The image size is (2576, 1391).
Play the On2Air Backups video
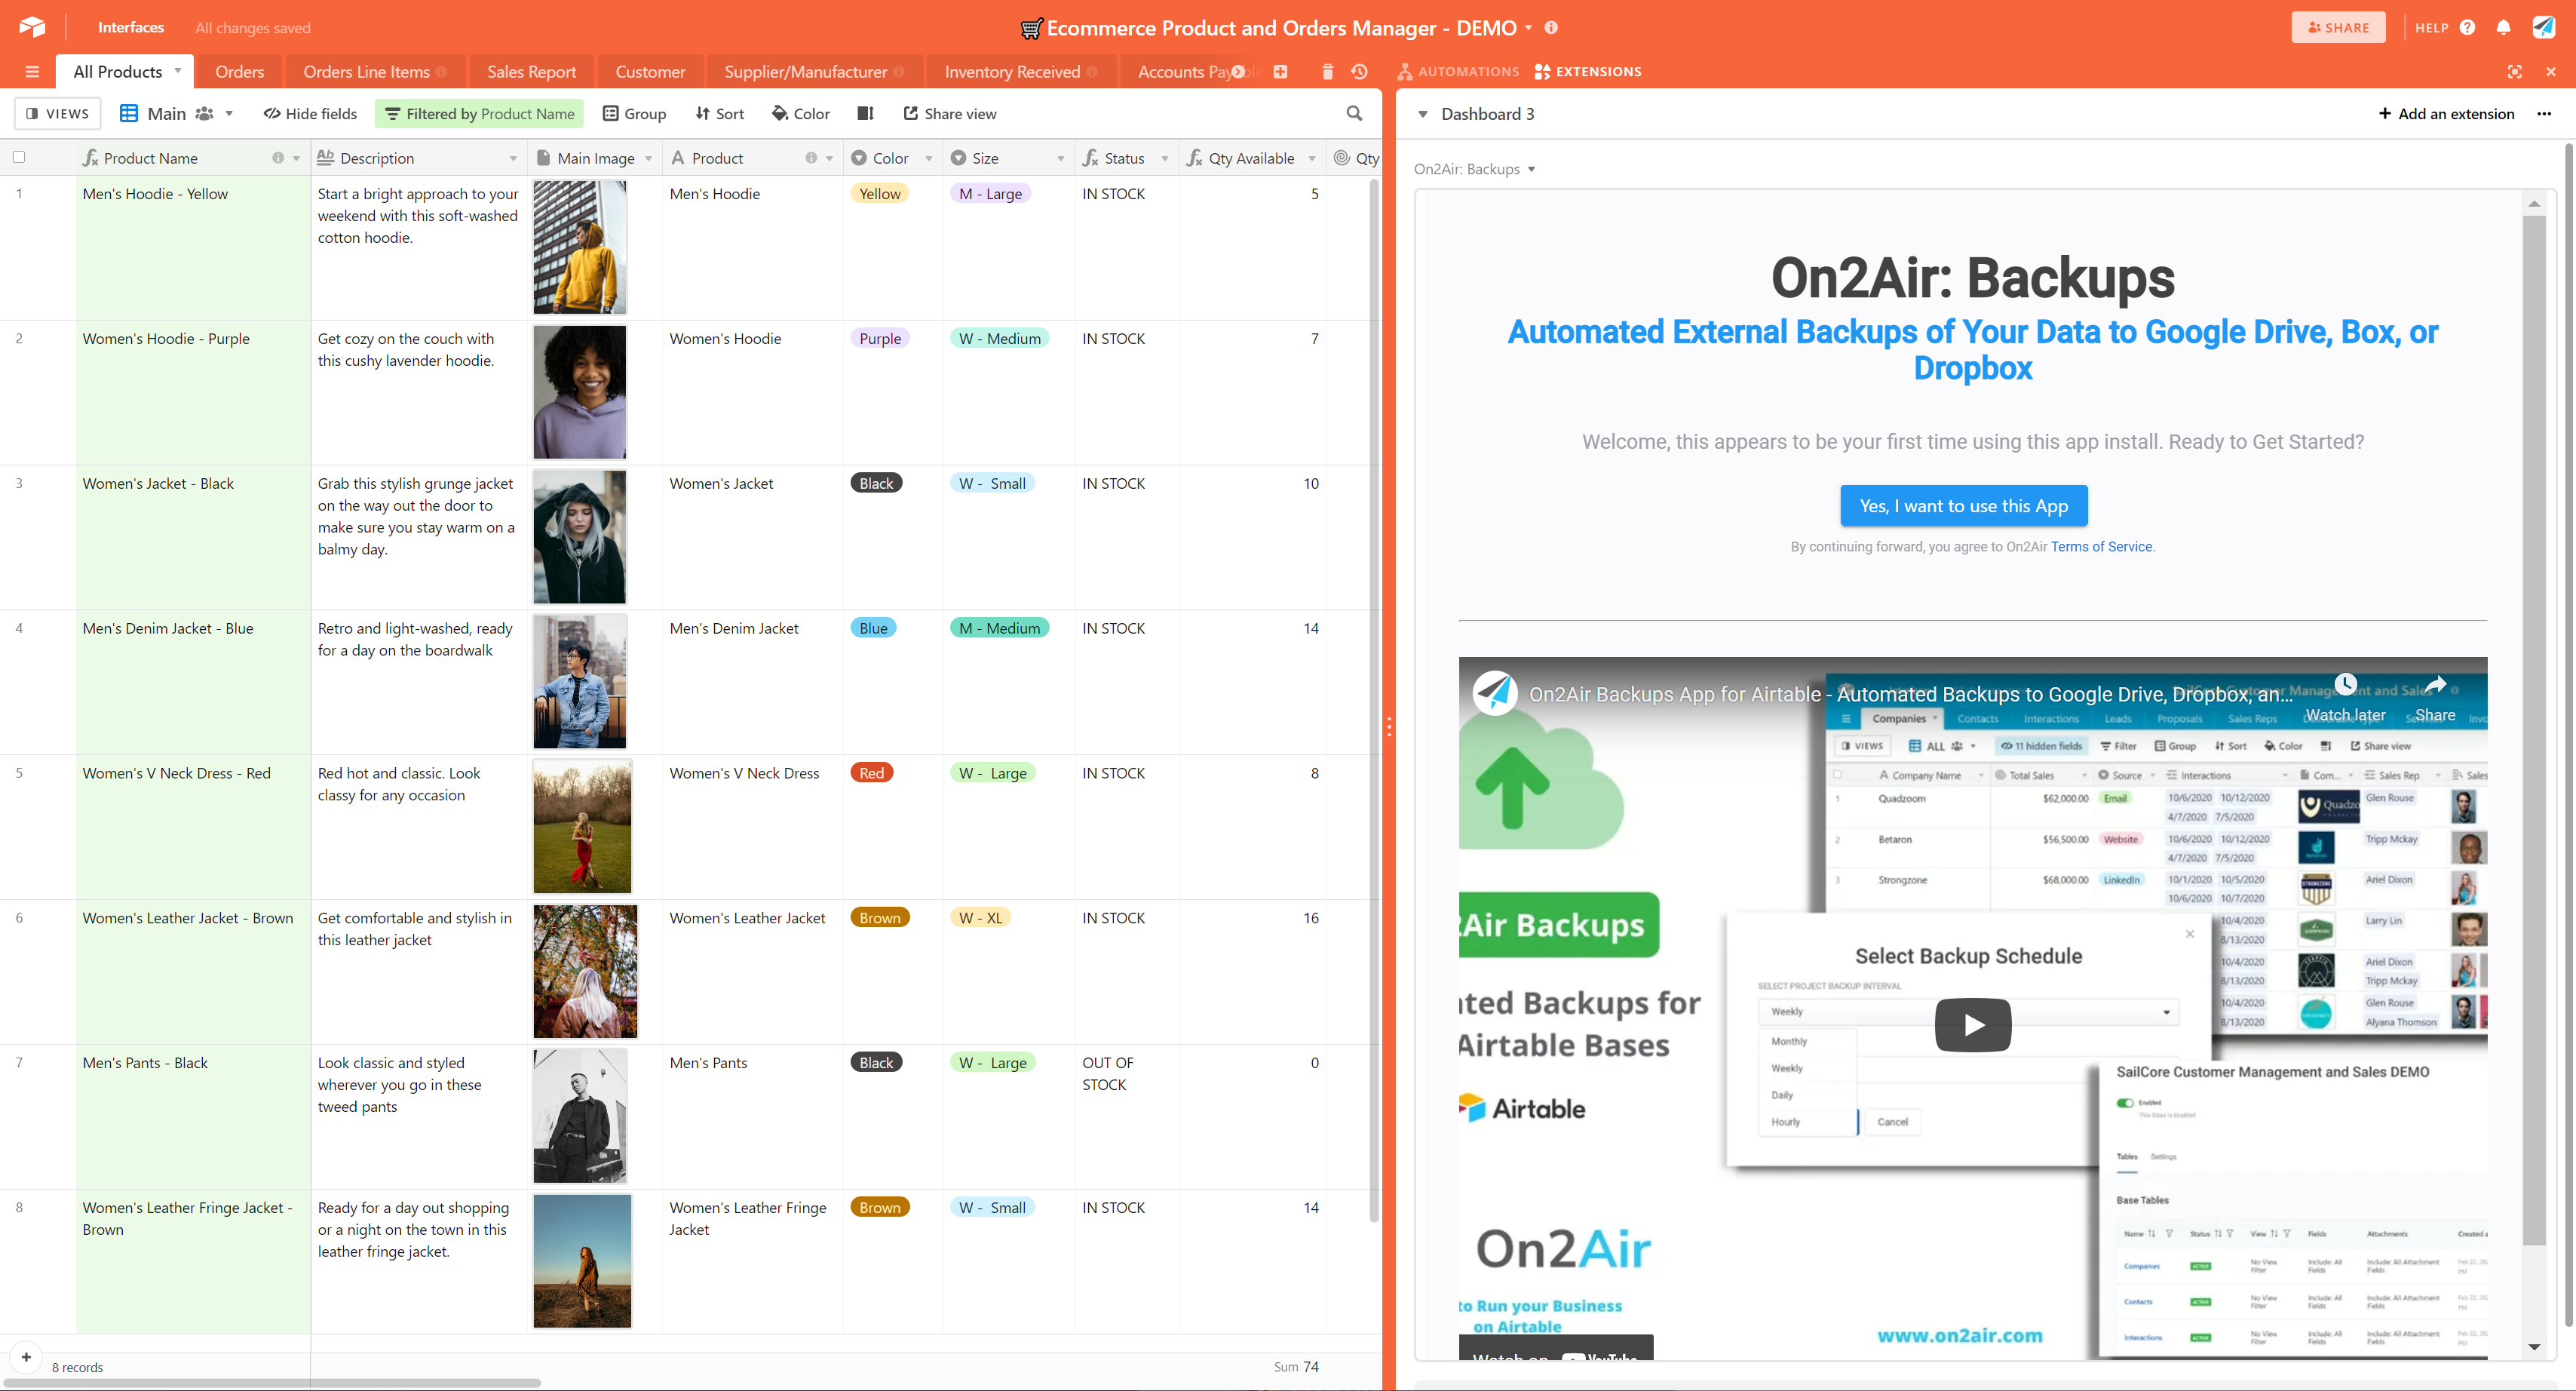(x=1971, y=1024)
